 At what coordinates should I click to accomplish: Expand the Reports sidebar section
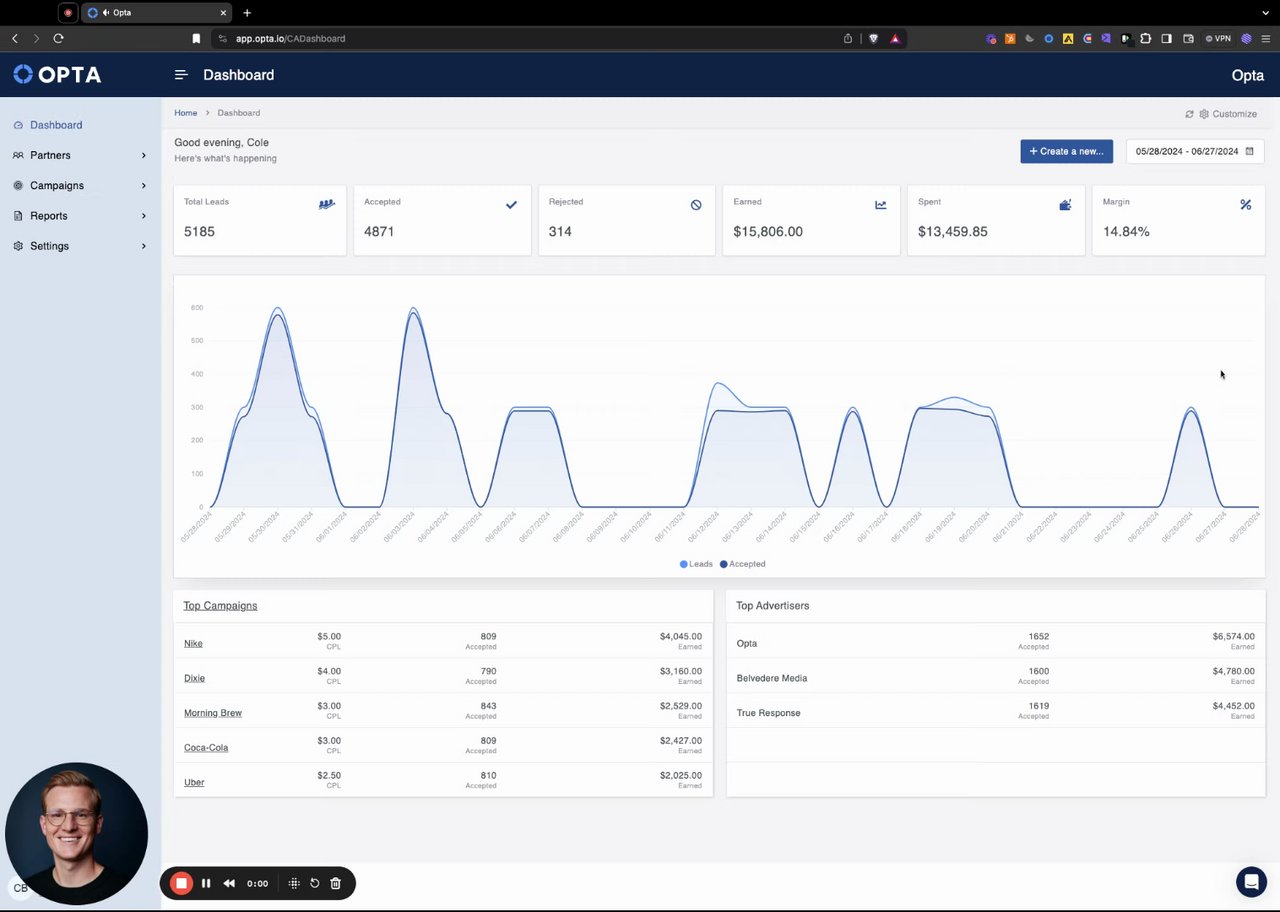pos(80,215)
